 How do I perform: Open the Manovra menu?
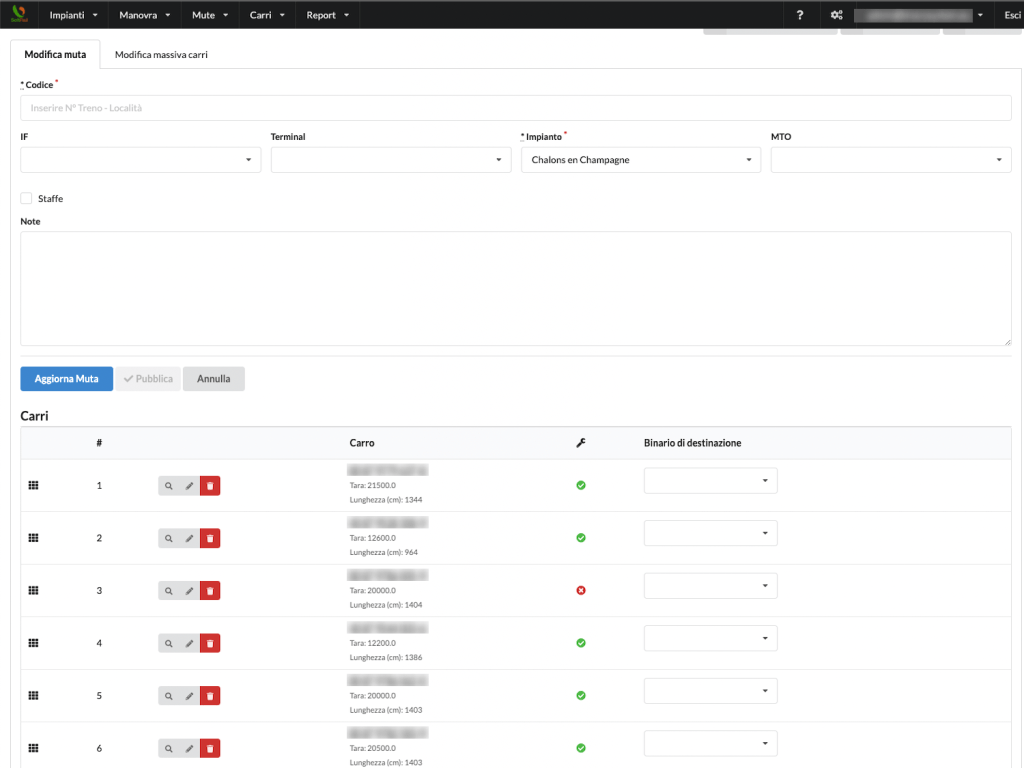[144, 15]
